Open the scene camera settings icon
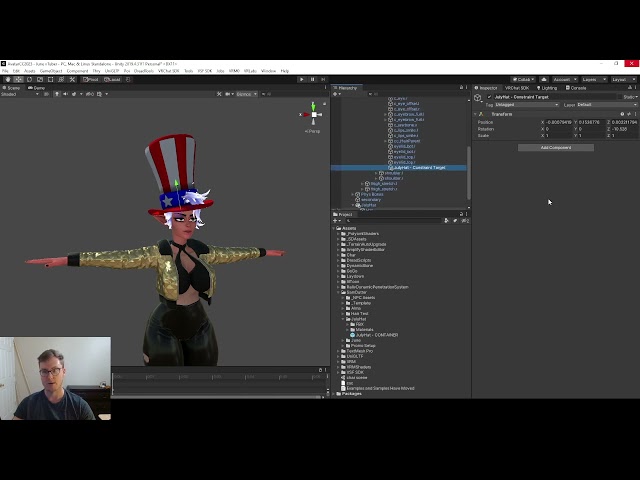640x480 pixels. [228, 94]
